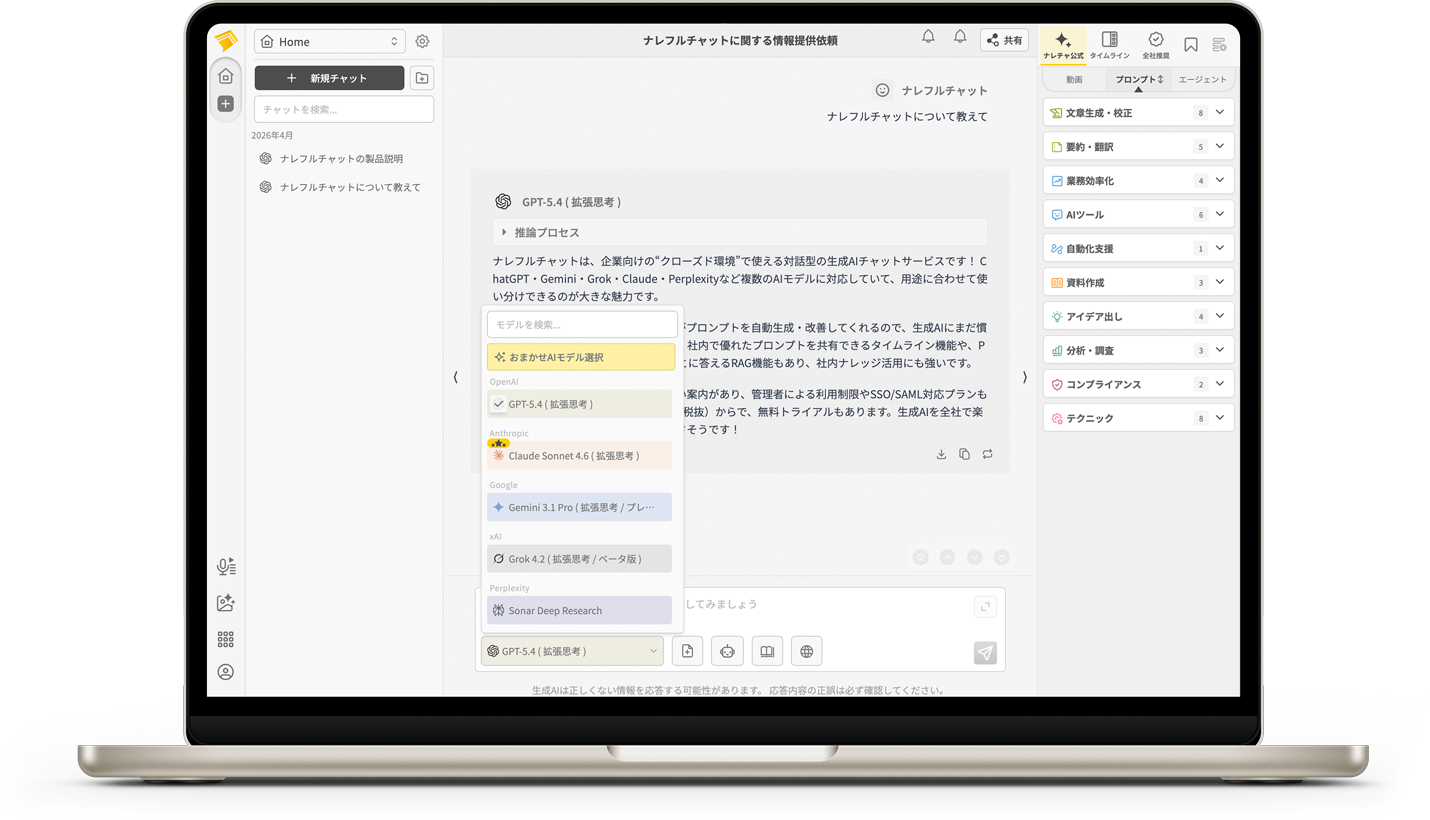Switch to エージェント sub-tab
Screen dimensions: 1430x820
(x=1202, y=79)
